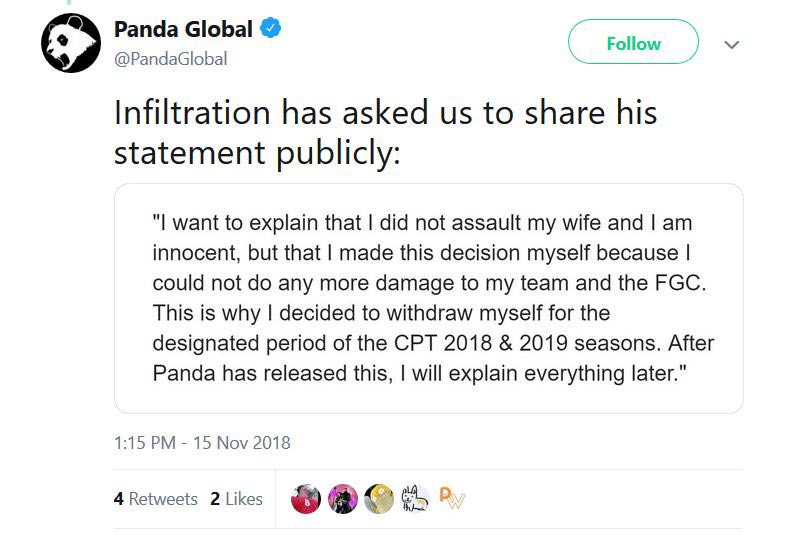Screen dimensions: 788x536
Task: Open the orange PW logo avatar
Action: point(451,498)
